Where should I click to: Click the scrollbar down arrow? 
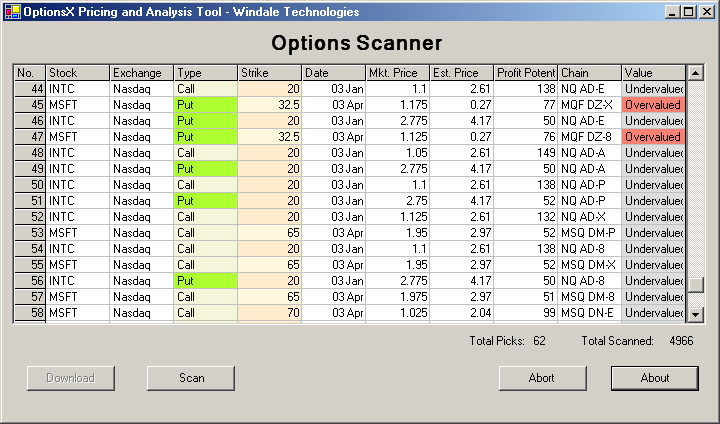pyautogui.click(x=696, y=315)
